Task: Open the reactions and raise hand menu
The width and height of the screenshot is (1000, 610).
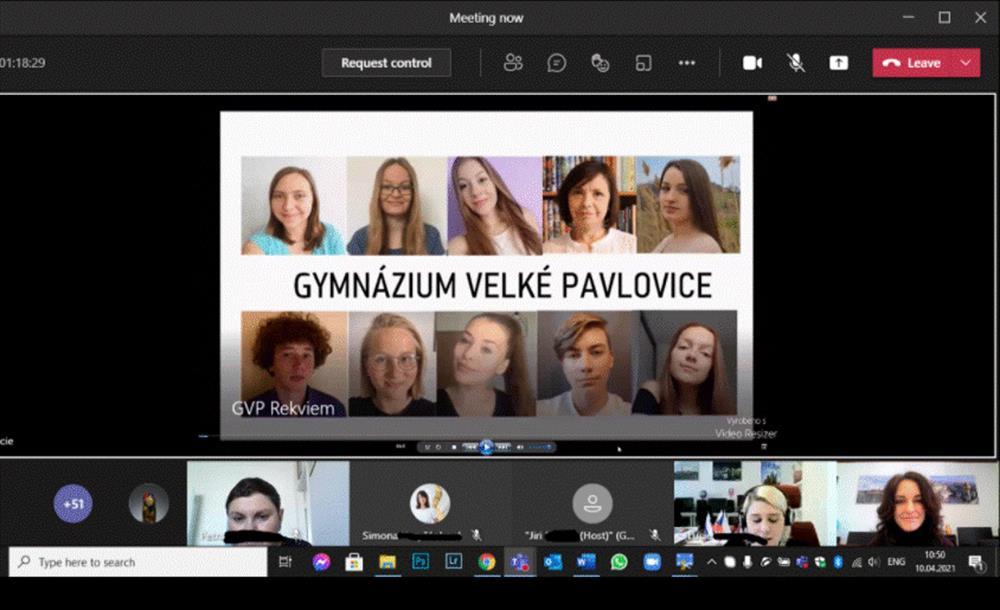Action: [600, 63]
